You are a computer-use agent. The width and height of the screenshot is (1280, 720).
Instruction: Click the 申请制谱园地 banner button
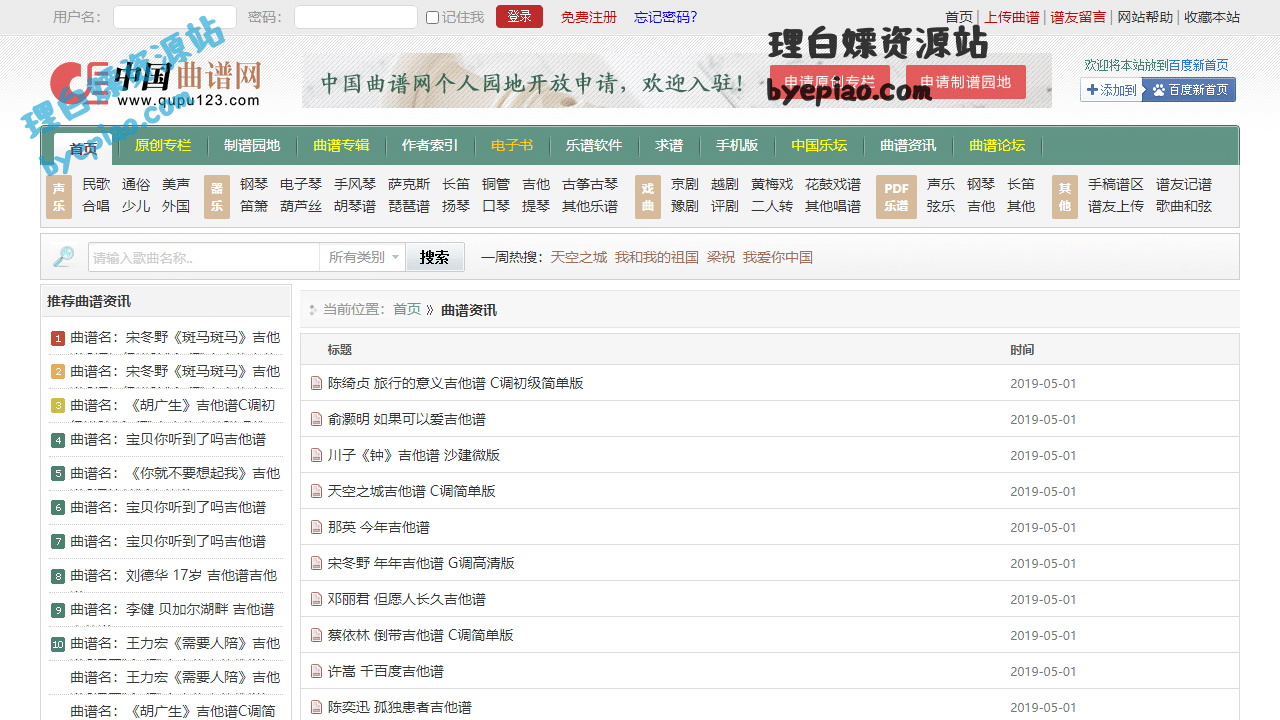coord(965,82)
